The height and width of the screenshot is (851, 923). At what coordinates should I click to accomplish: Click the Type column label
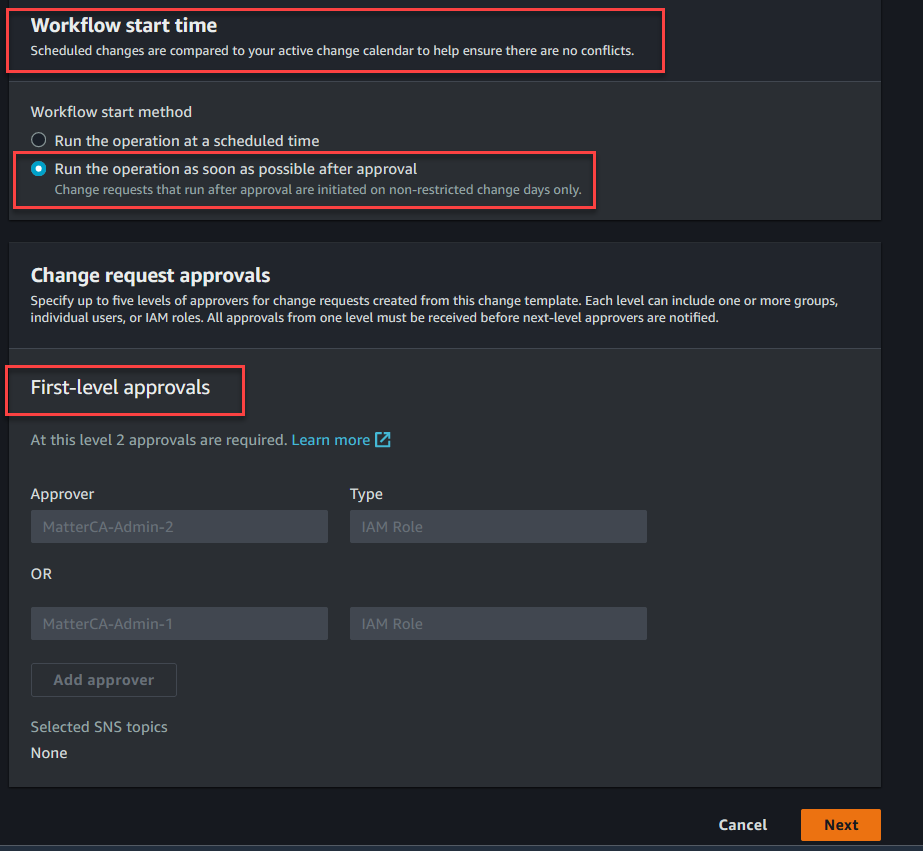point(365,493)
